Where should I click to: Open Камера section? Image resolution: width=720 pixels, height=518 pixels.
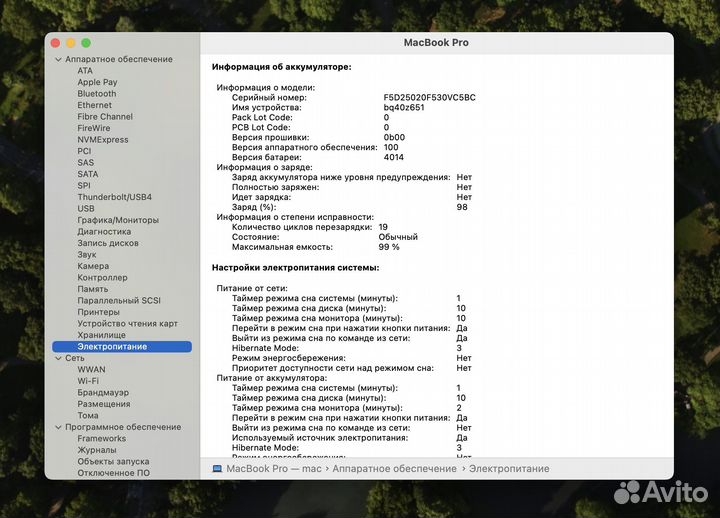click(93, 266)
